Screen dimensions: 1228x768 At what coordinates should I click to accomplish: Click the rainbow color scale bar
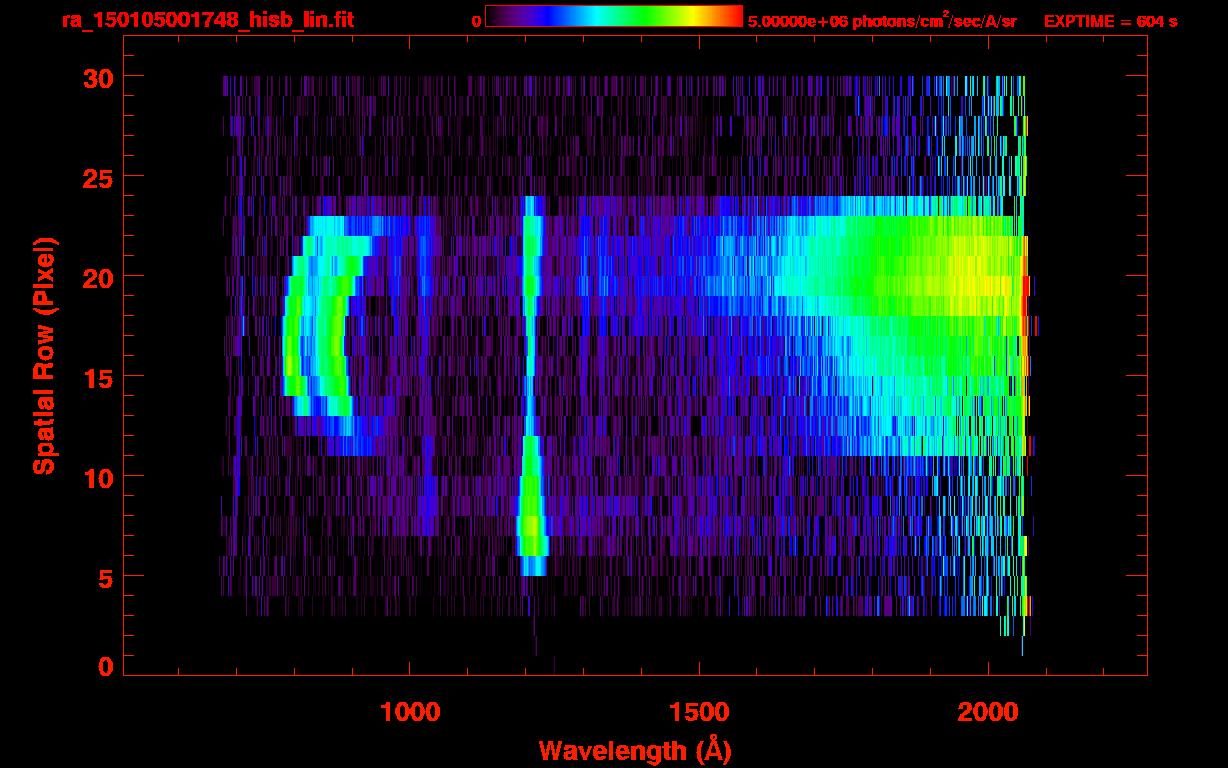[613, 16]
